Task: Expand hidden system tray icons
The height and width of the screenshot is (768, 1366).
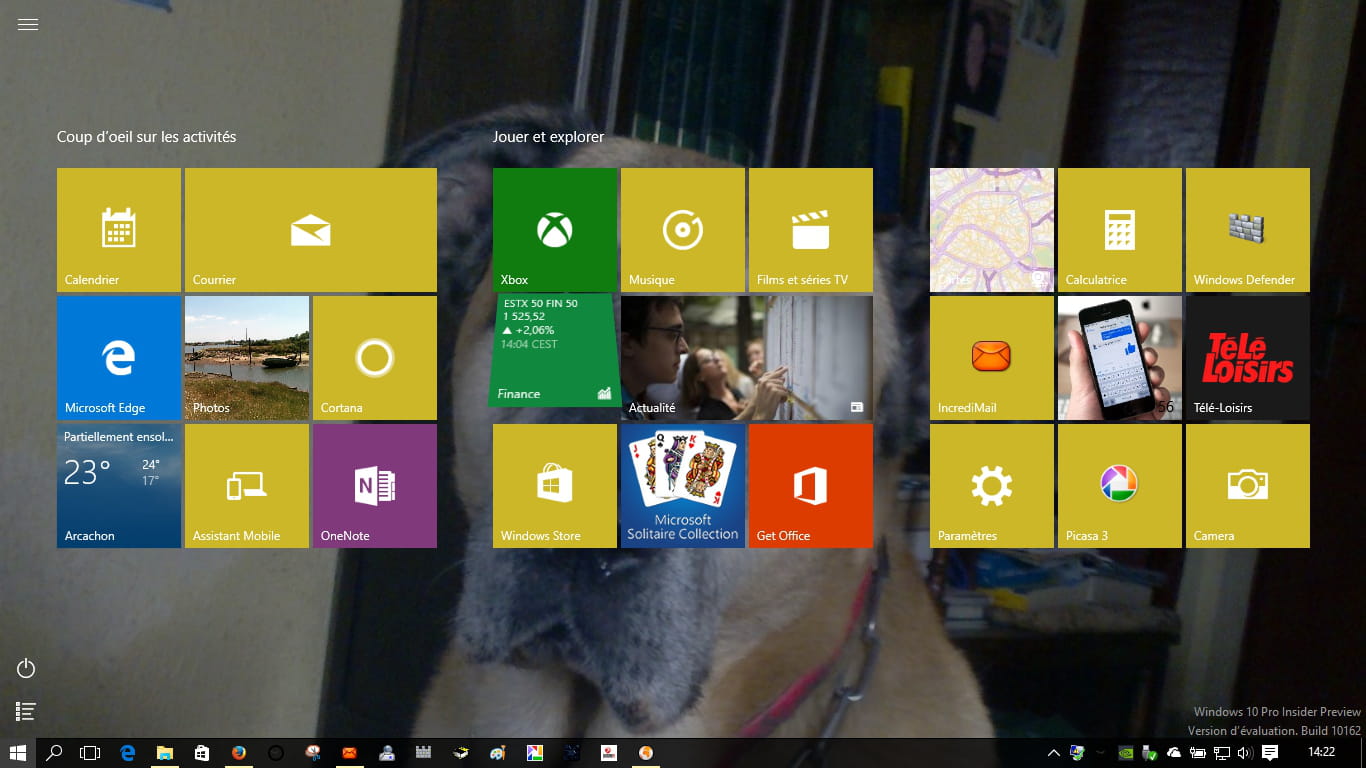Action: (1053, 753)
